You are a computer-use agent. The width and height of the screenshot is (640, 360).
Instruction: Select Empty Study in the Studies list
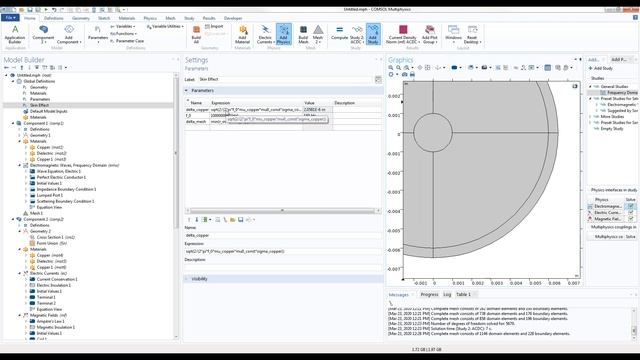(611, 129)
